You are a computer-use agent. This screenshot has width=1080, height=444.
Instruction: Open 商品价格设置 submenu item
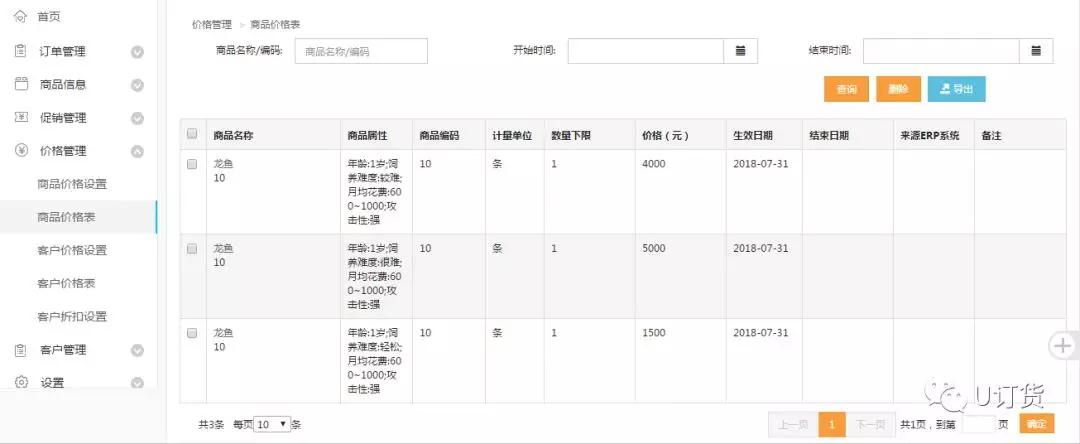72,184
